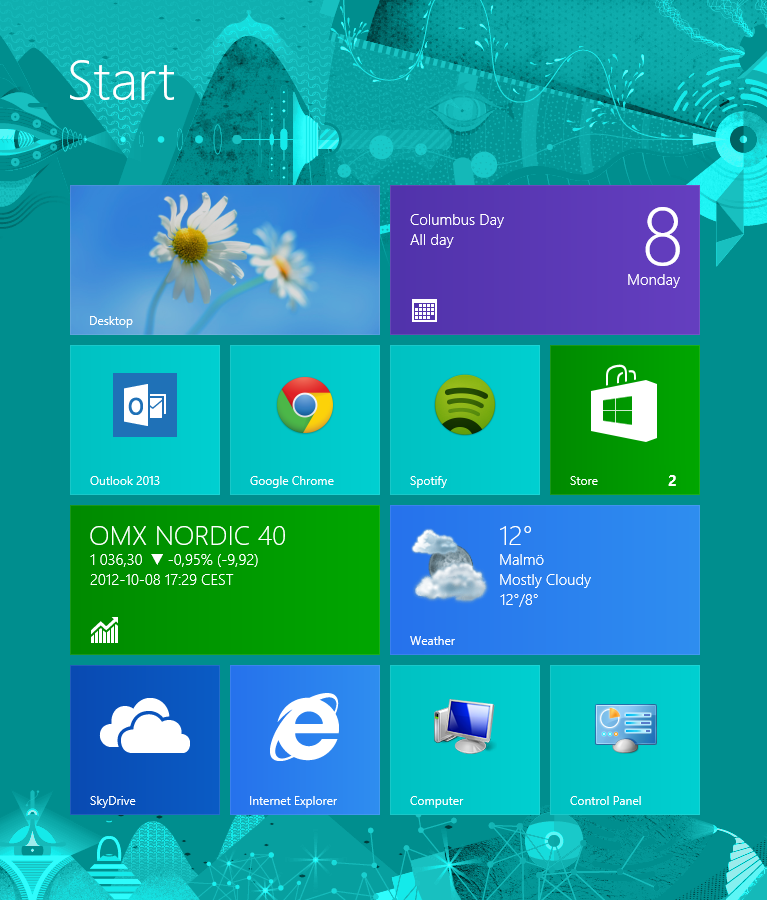
Task: Click the Google Chrome label
Action: [x=292, y=481]
